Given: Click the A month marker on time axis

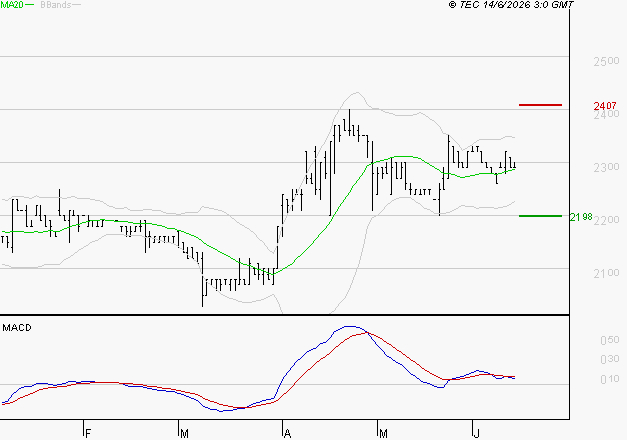Looking at the screenshot, I should 287,434.
